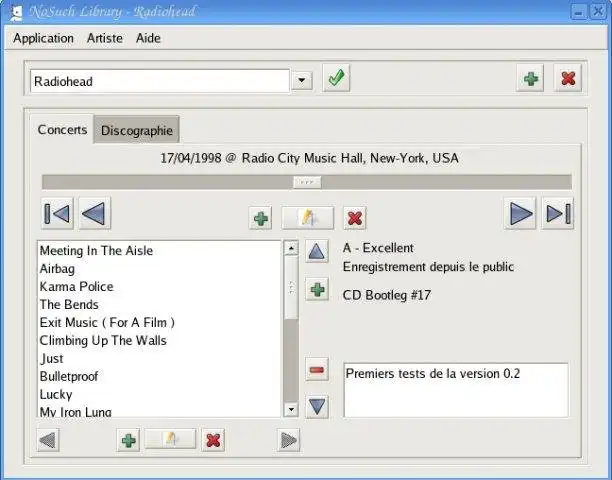
Task: Open the Aide menu
Action: pyautogui.click(x=148, y=38)
